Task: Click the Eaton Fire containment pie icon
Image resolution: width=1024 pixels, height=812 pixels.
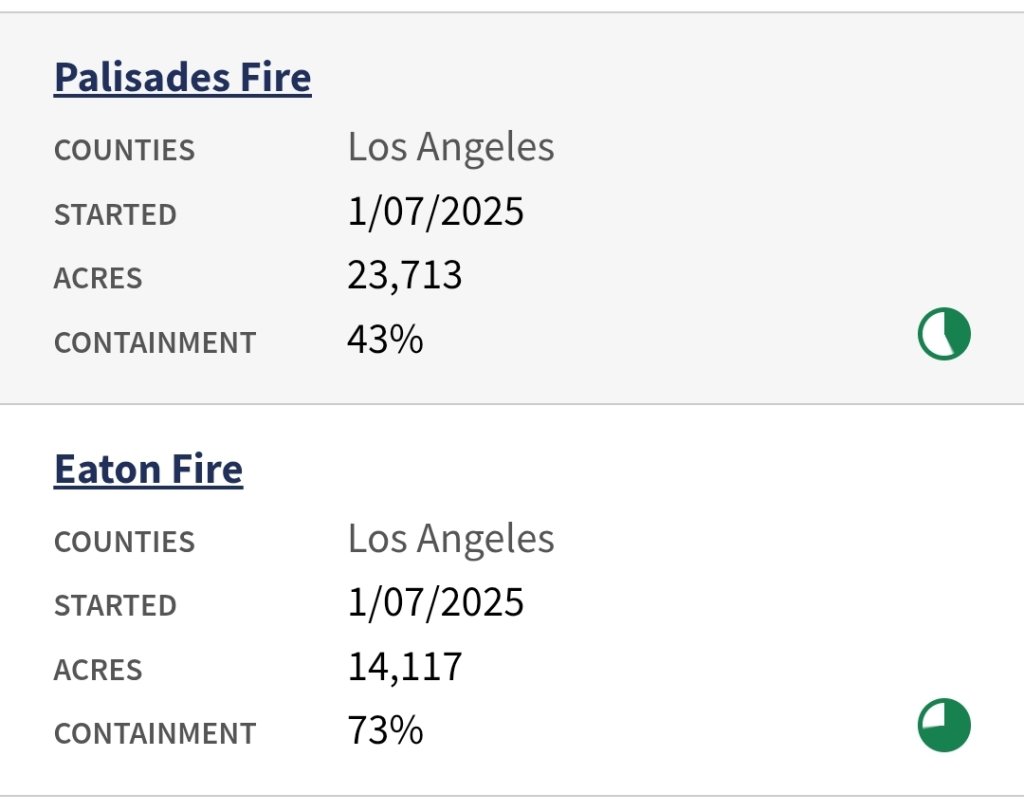Action: pos(944,726)
